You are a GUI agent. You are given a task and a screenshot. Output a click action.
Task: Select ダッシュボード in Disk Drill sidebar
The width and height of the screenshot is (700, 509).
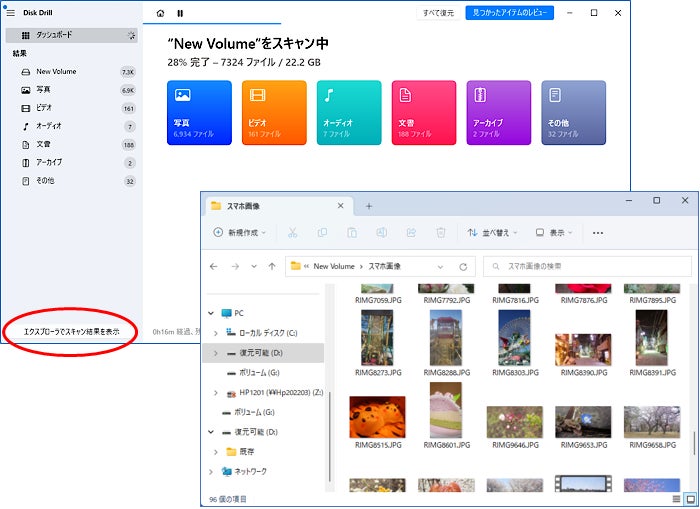pyautogui.click(x=71, y=35)
